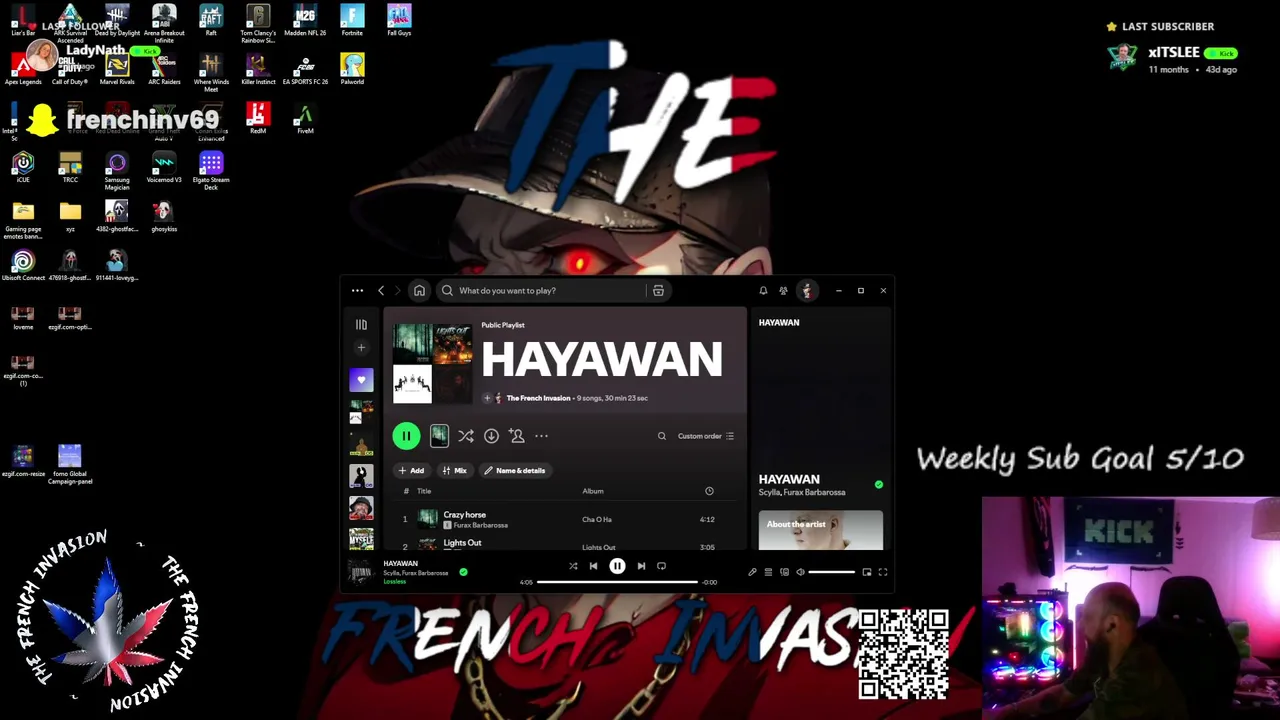Sort tracks by the Title column header

pyautogui.click(x=424, y=491)
